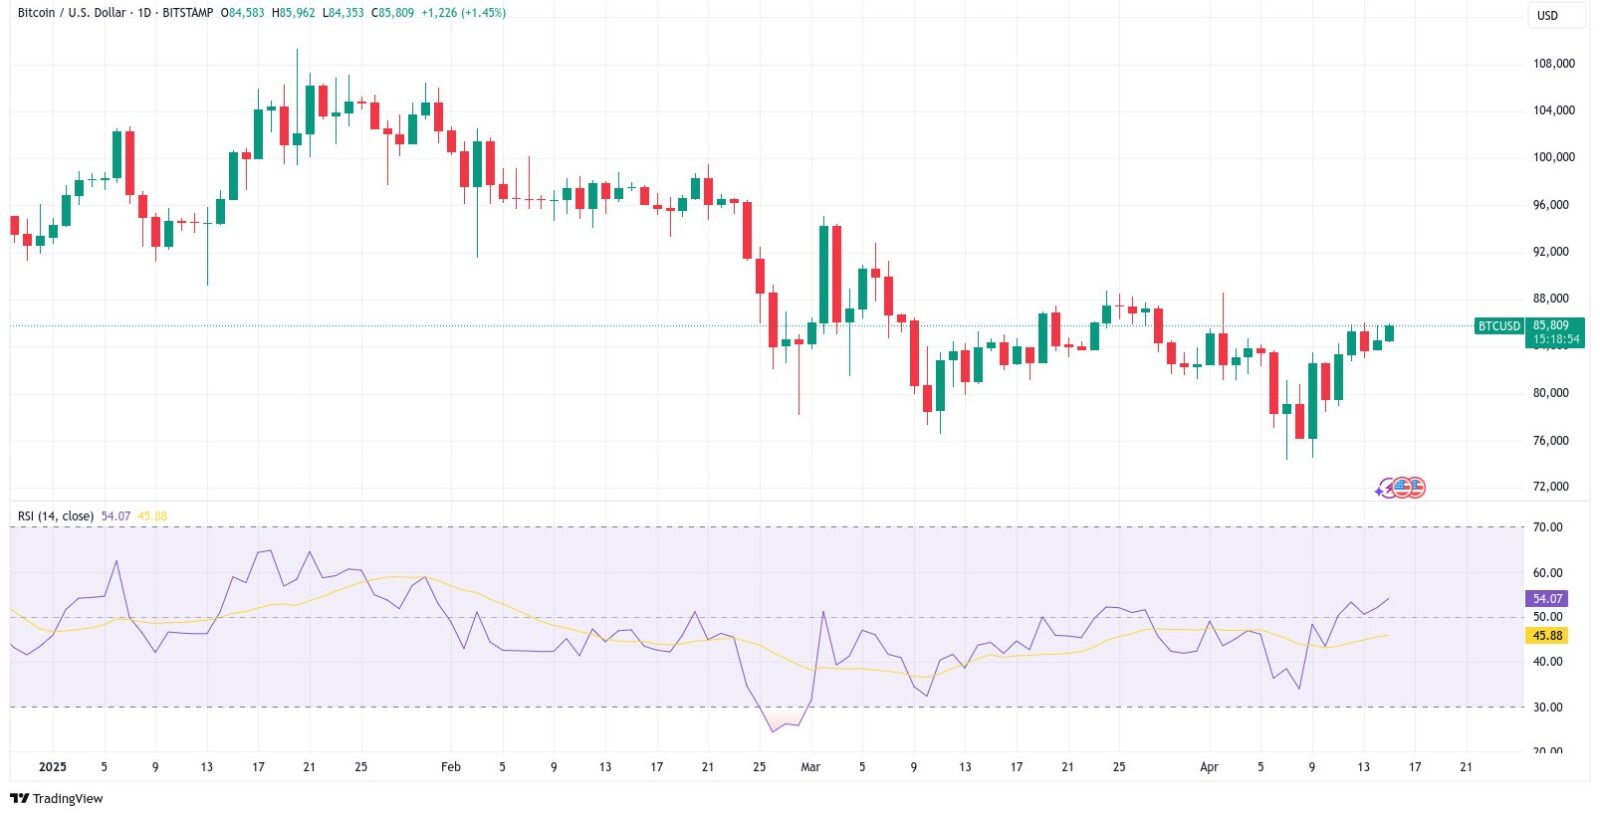Image resolution: width=1600 pixels, height=815 pixels.
Task: Click the 85,809 price tag beside BTCUSD
Action: pos(1551,326)
